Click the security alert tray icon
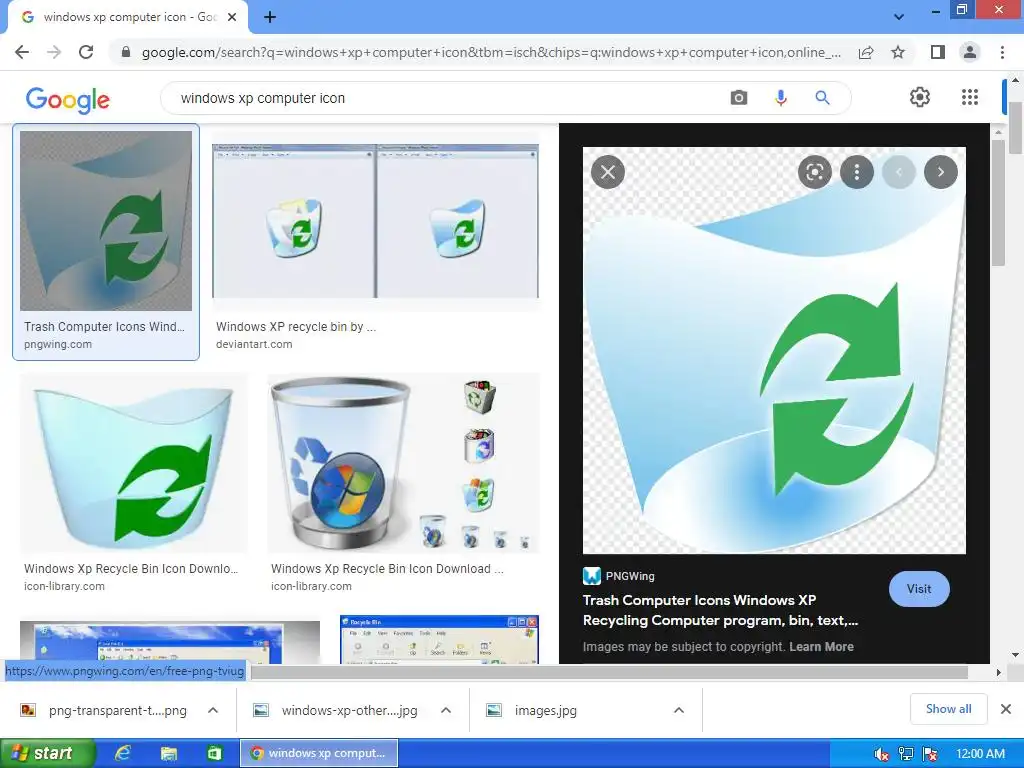Image resolution: width=1024 pixels, height=768 pixels. pyautogui.click(x=930, y=754)
